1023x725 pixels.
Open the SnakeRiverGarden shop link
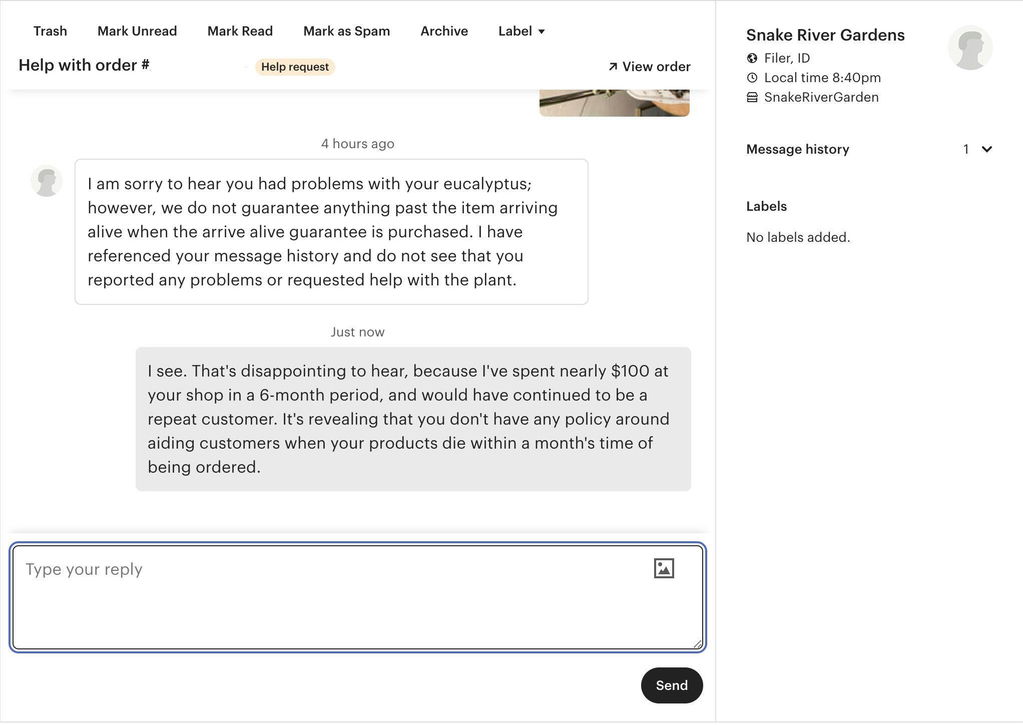(x=821, y=97)
